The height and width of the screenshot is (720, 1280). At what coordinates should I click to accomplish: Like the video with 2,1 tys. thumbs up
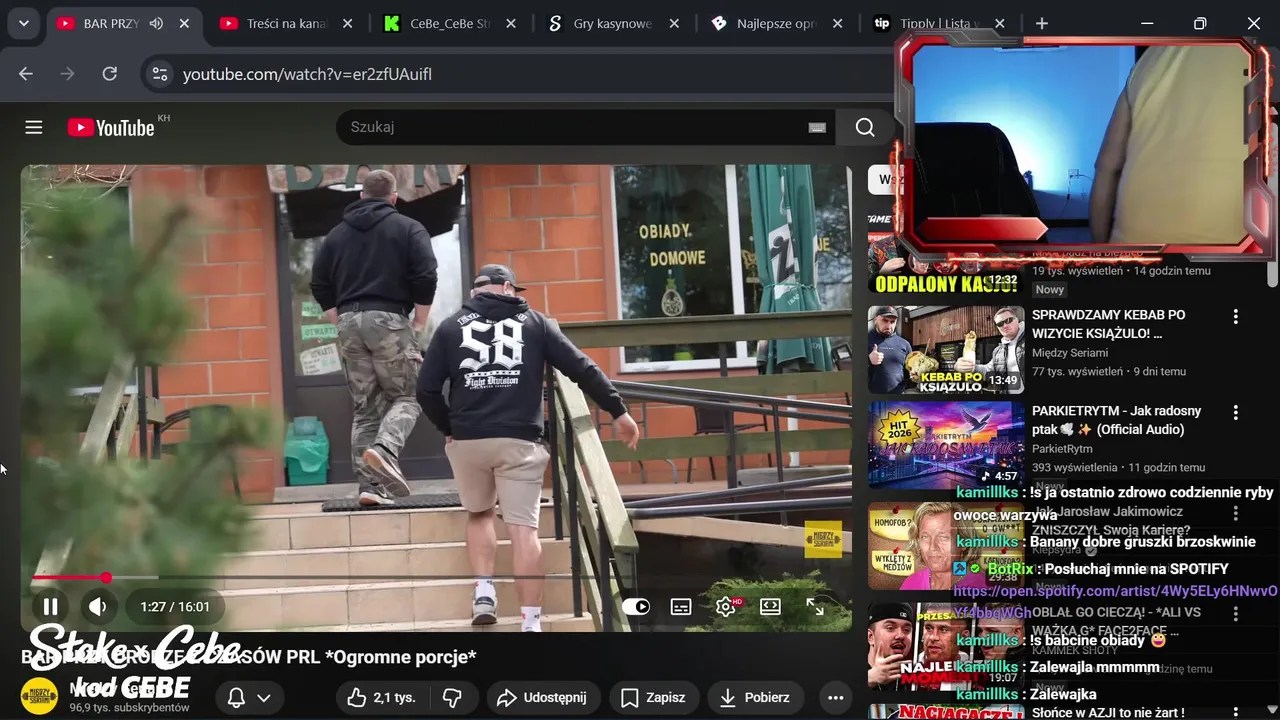381,698
